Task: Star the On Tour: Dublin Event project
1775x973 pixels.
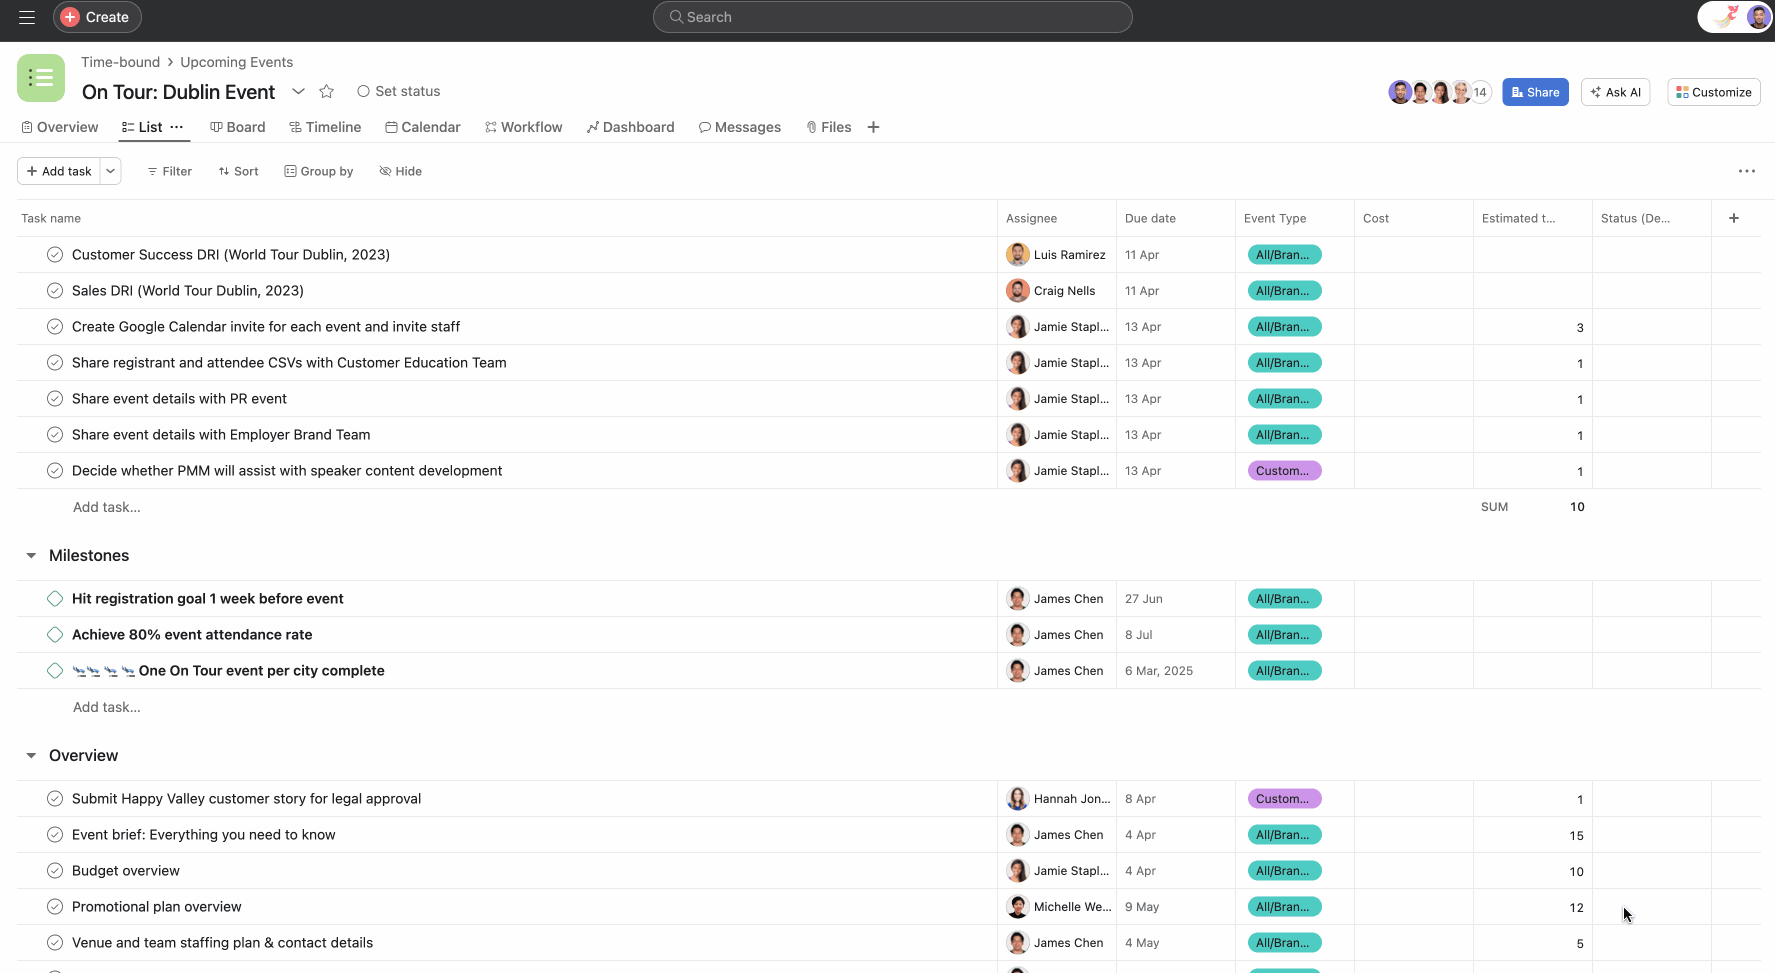Action: [x=326, y=91]
